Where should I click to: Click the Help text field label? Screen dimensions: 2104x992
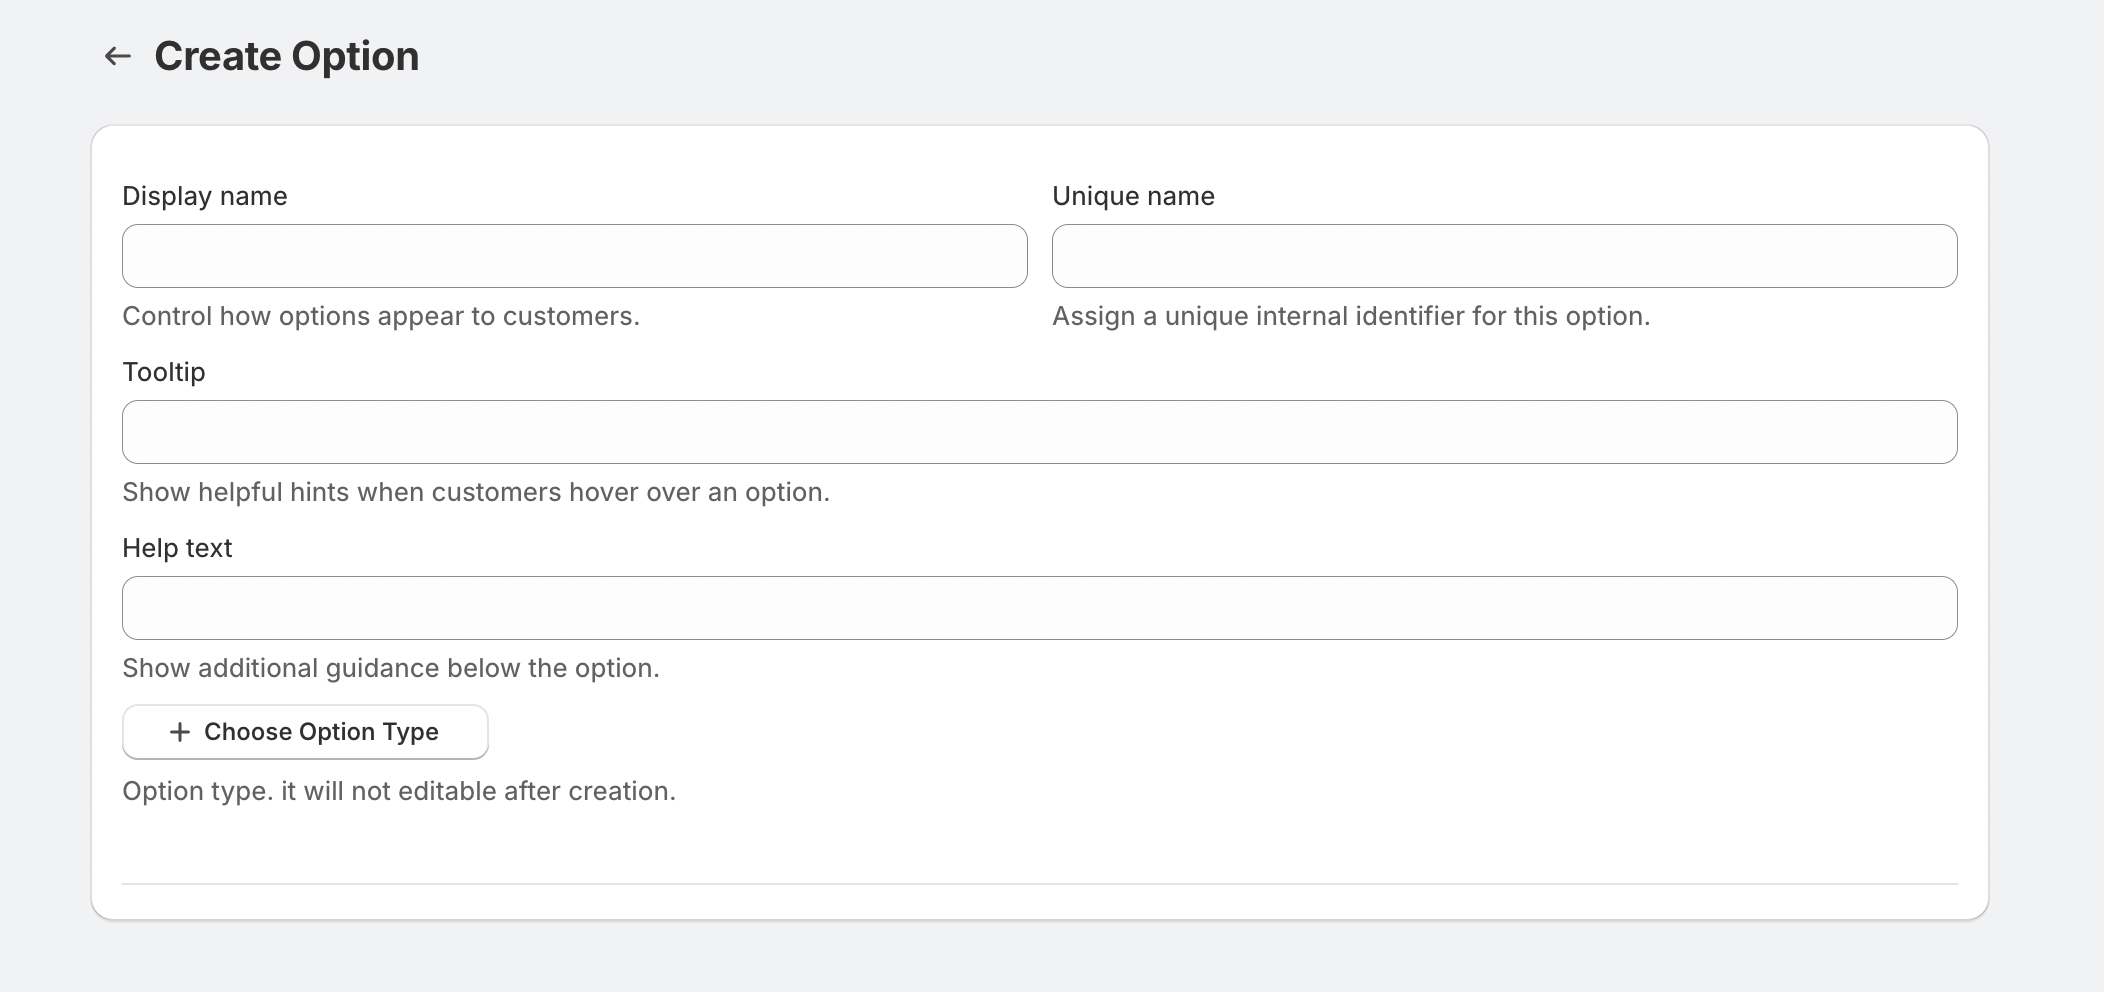[177, 548]
